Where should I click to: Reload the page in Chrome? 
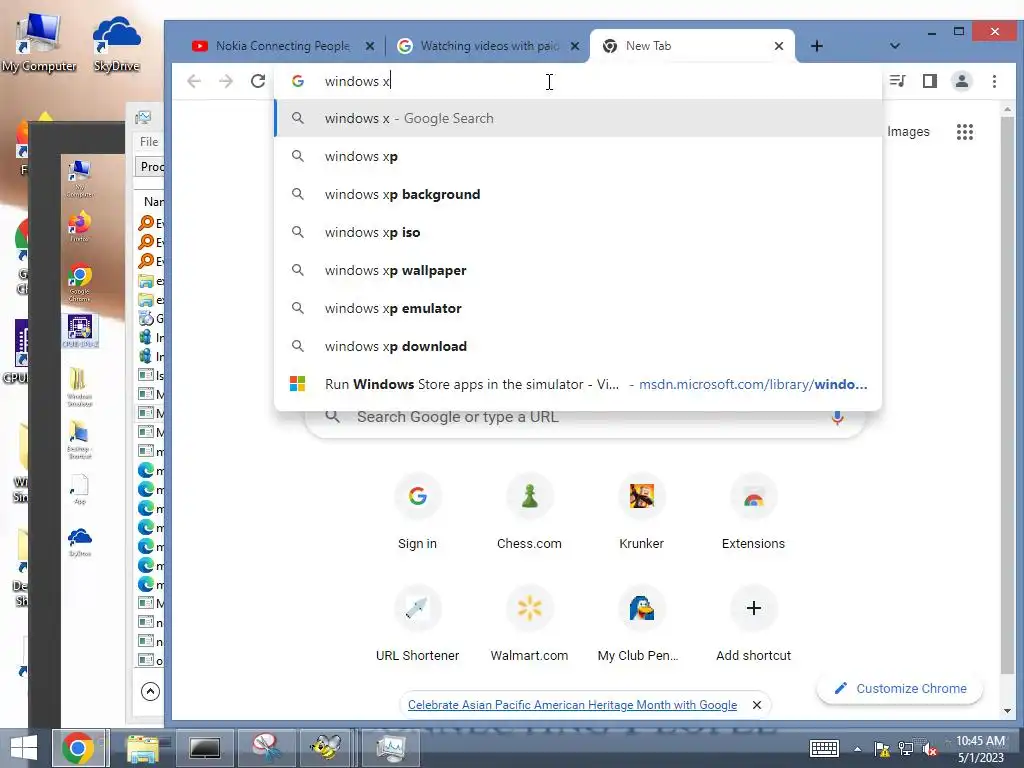258,81
